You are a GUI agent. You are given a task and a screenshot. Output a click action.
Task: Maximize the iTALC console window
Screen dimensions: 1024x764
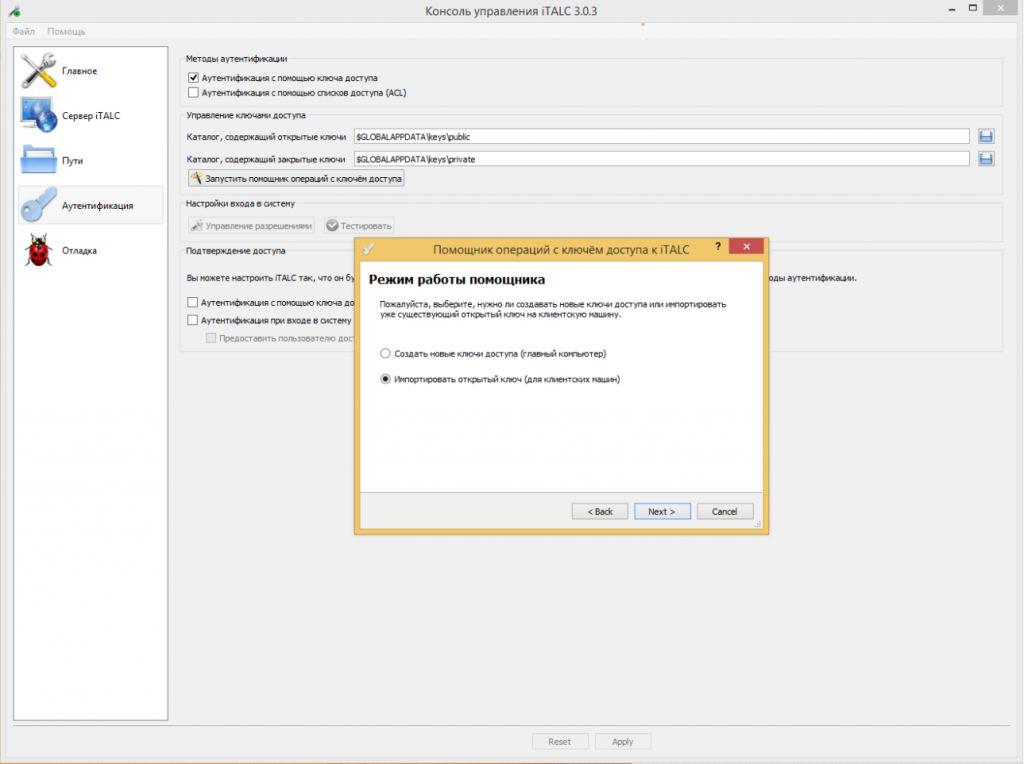(973, 8)
